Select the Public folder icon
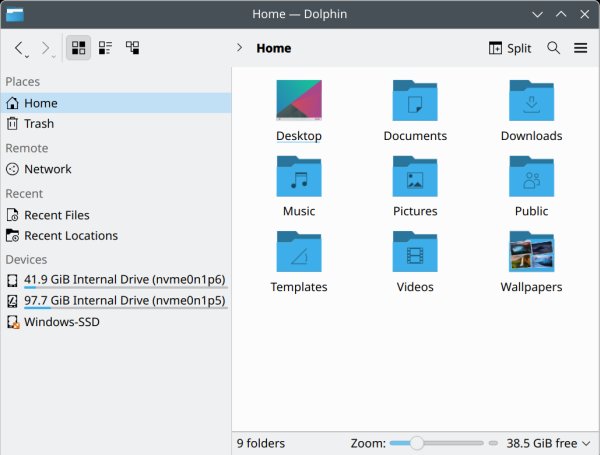This screenshot has height=455, width=600. (x=531, y=176)
